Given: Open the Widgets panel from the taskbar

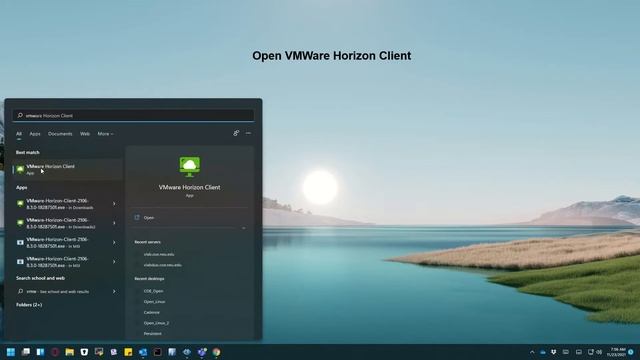Looking at the screenshot, I should pos(40,352).
